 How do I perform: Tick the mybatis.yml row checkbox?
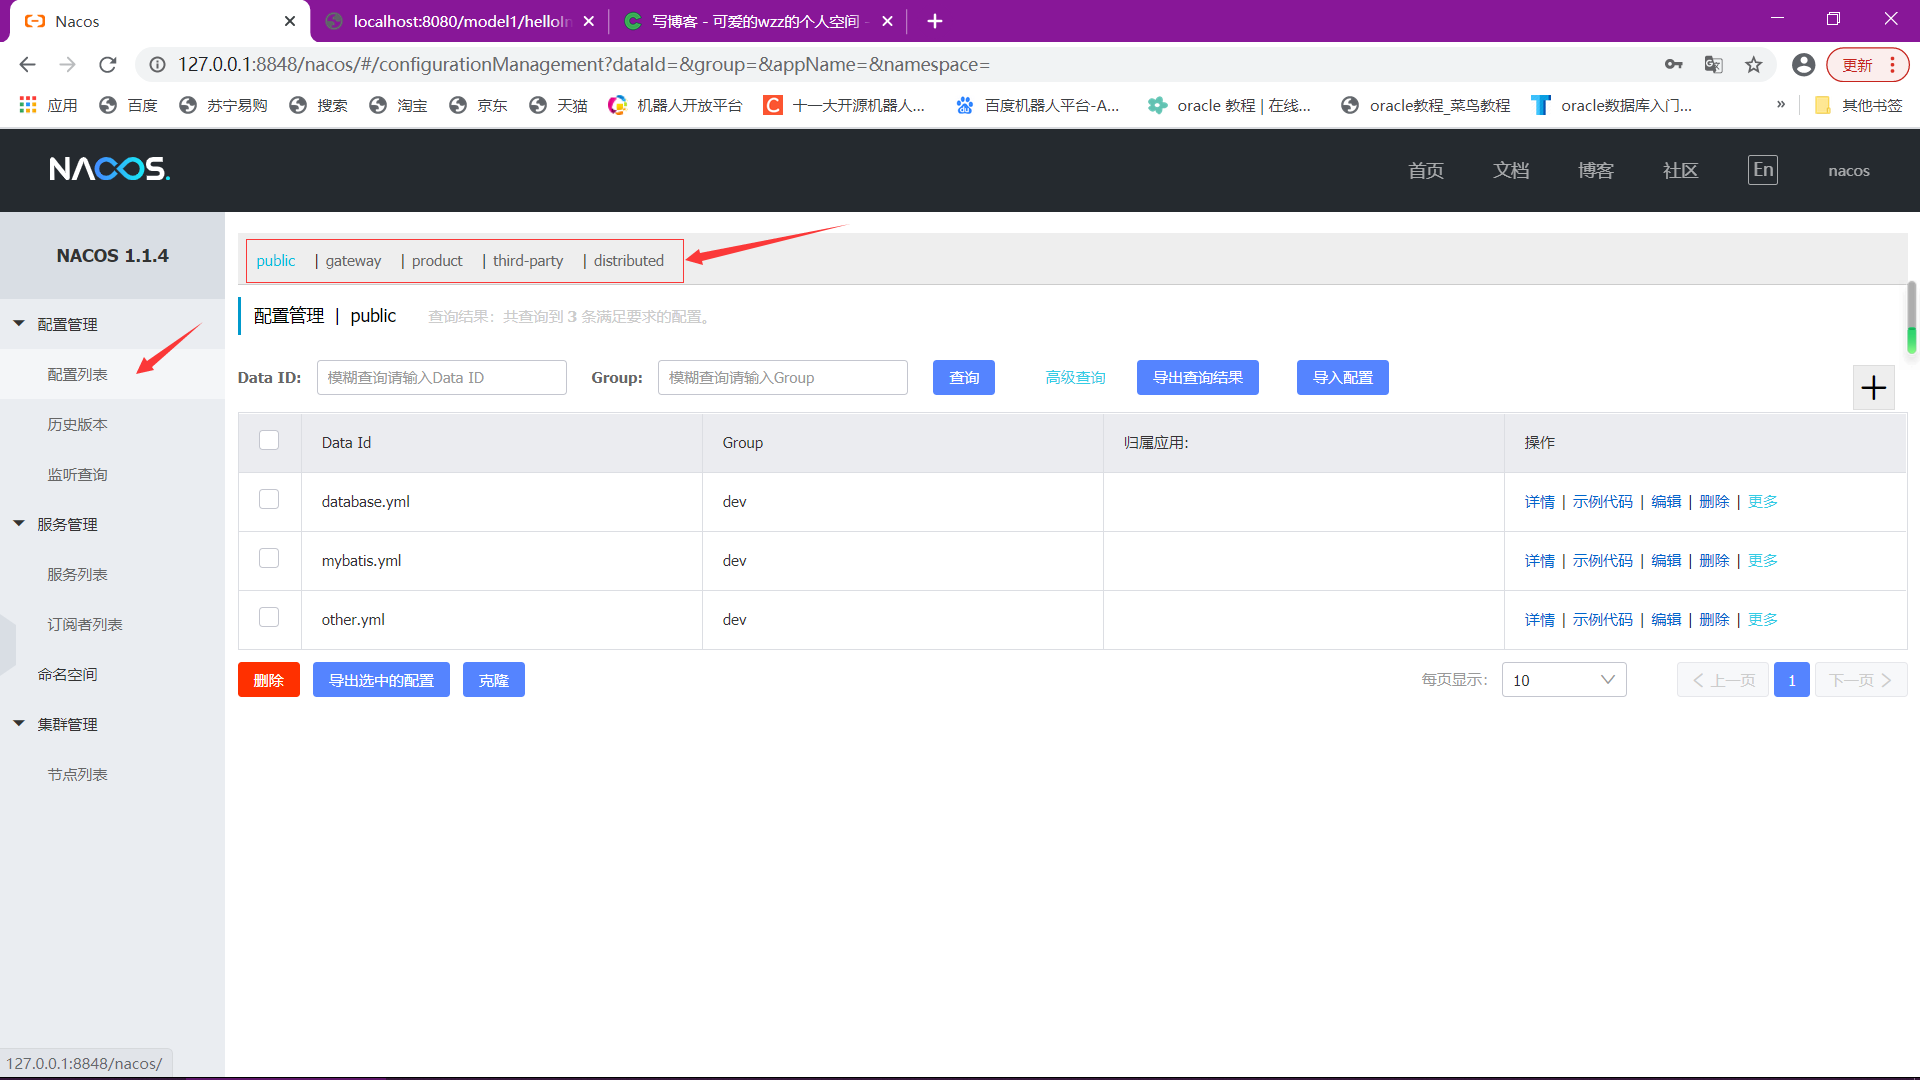click(x=269, y=558)
